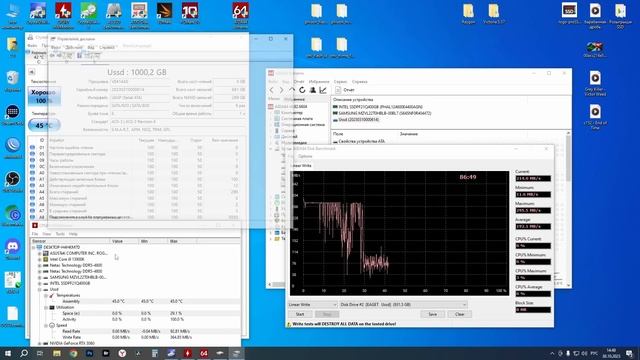Open the File menu in the sensor monitor
This screenshot has height=360, width=640.
pos(35,234)
